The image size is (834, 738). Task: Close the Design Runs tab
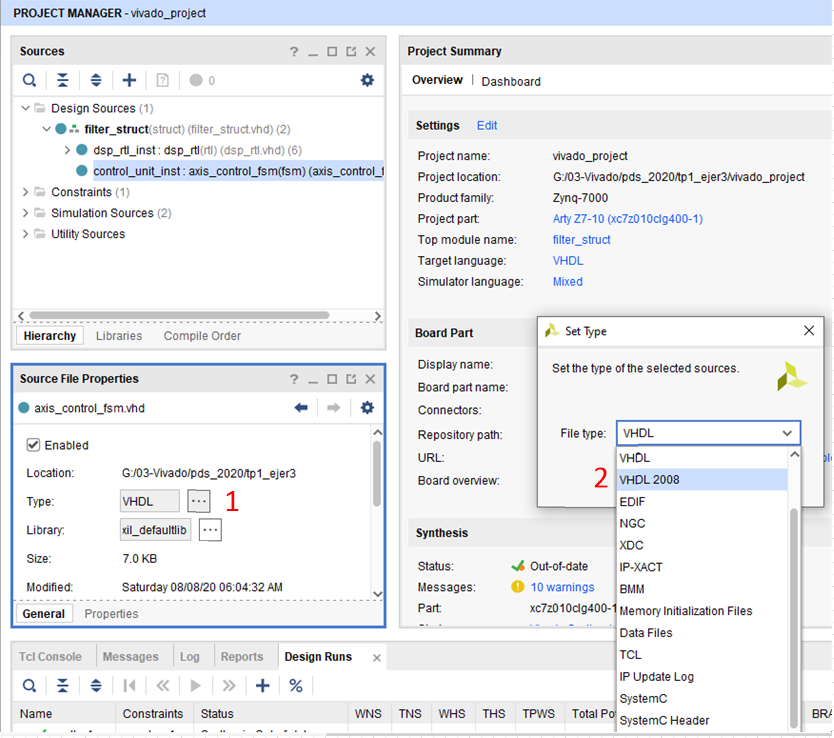377,658
